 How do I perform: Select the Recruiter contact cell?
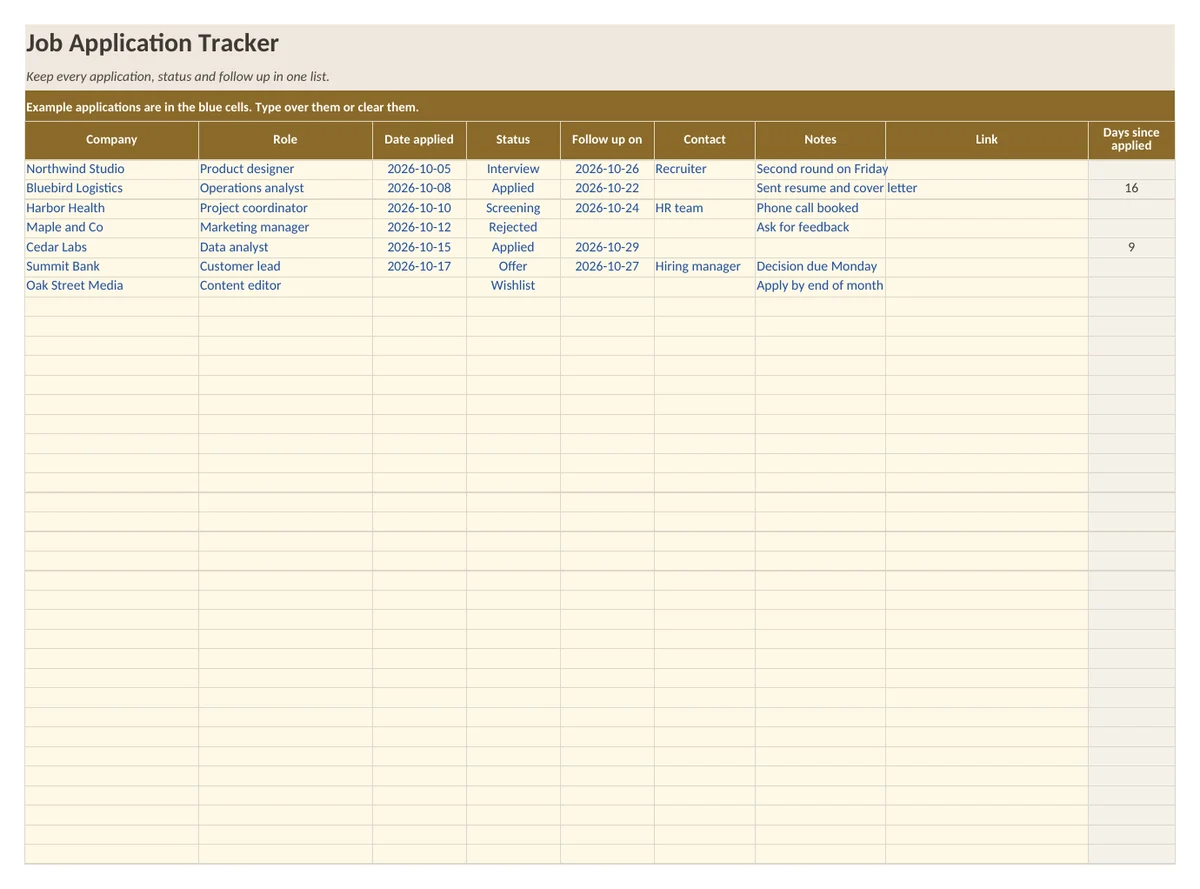pyautogui.click(x=705, y=169)
